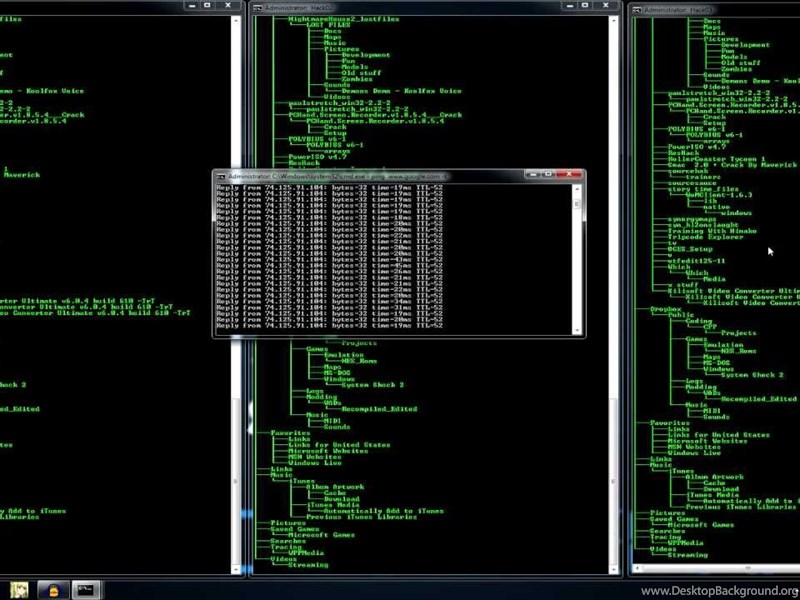The height and width of the screenshot is (600, 800).
Task: Click Projects in the right window tree
Action: tap(739, 333)
